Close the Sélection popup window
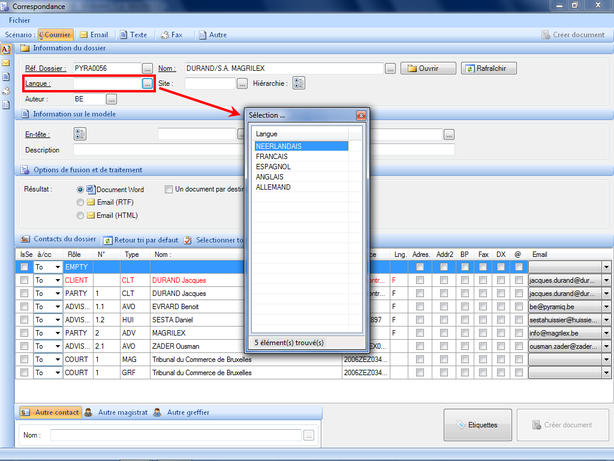 [362, 115]
